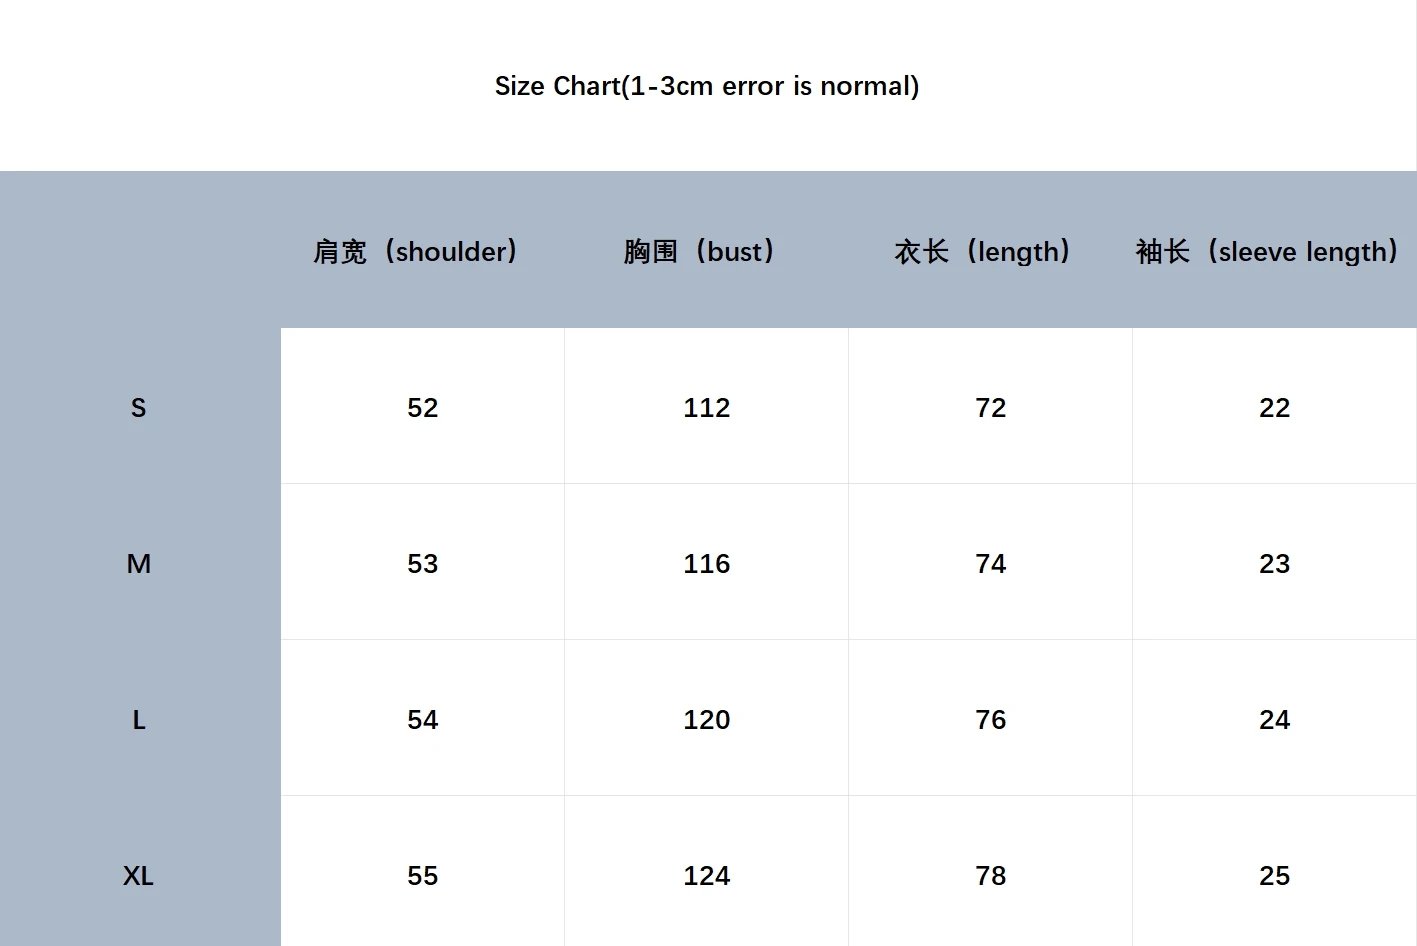Click the XL size row label

[139, 875]
